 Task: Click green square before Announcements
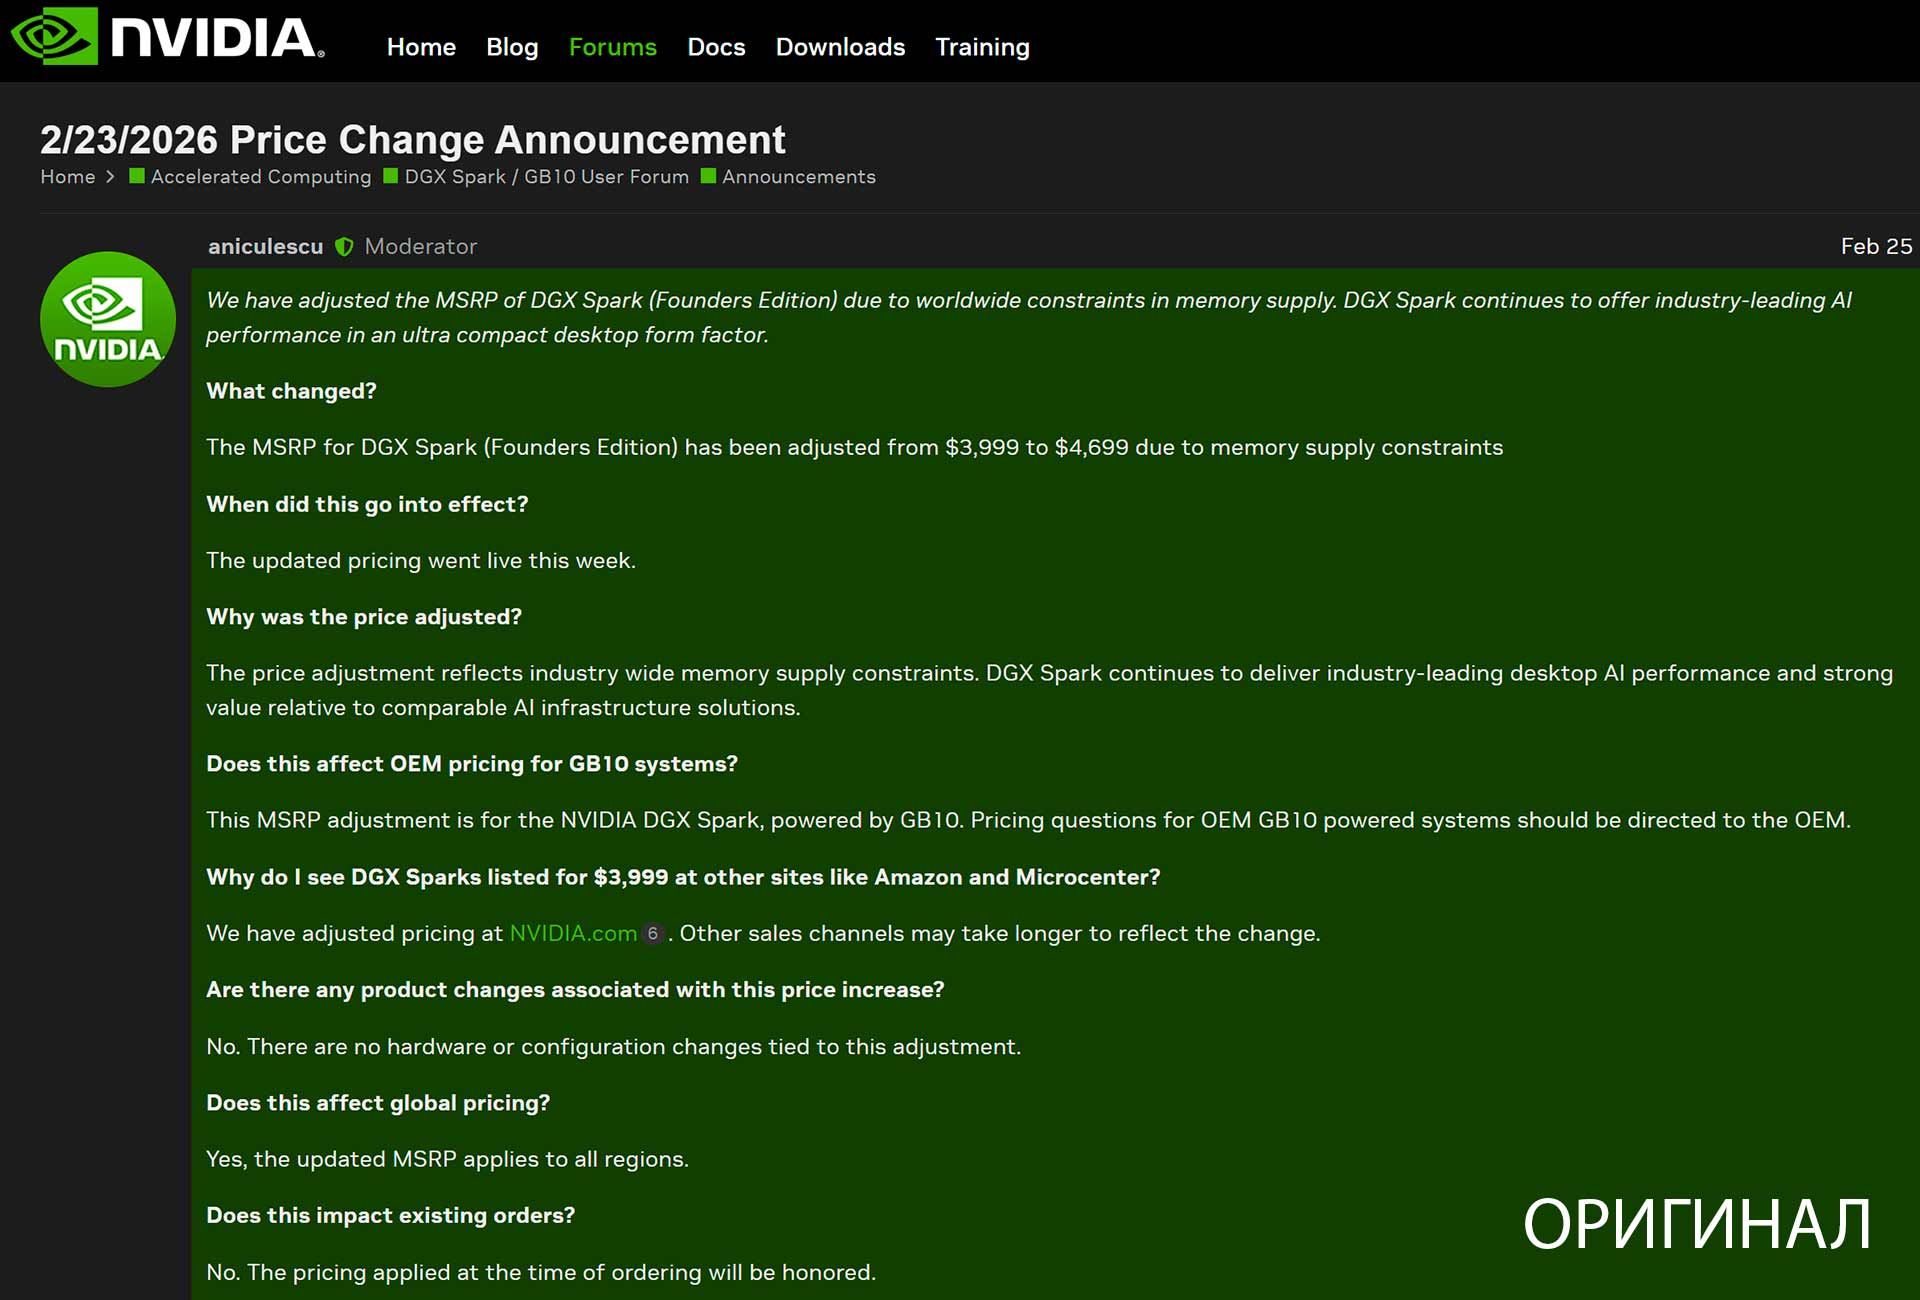click(709, 177)
